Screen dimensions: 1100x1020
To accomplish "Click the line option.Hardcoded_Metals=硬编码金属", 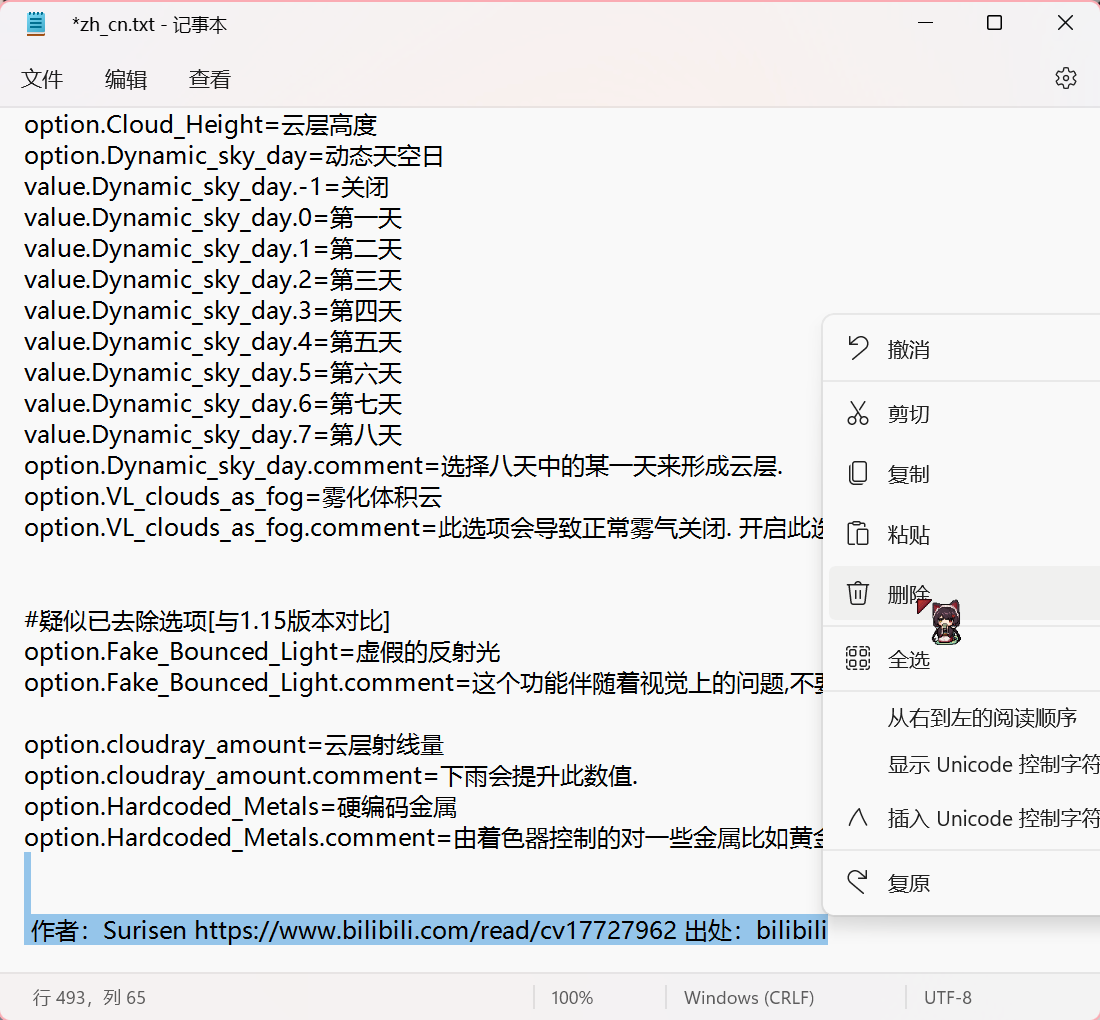I will click(241, 807).
